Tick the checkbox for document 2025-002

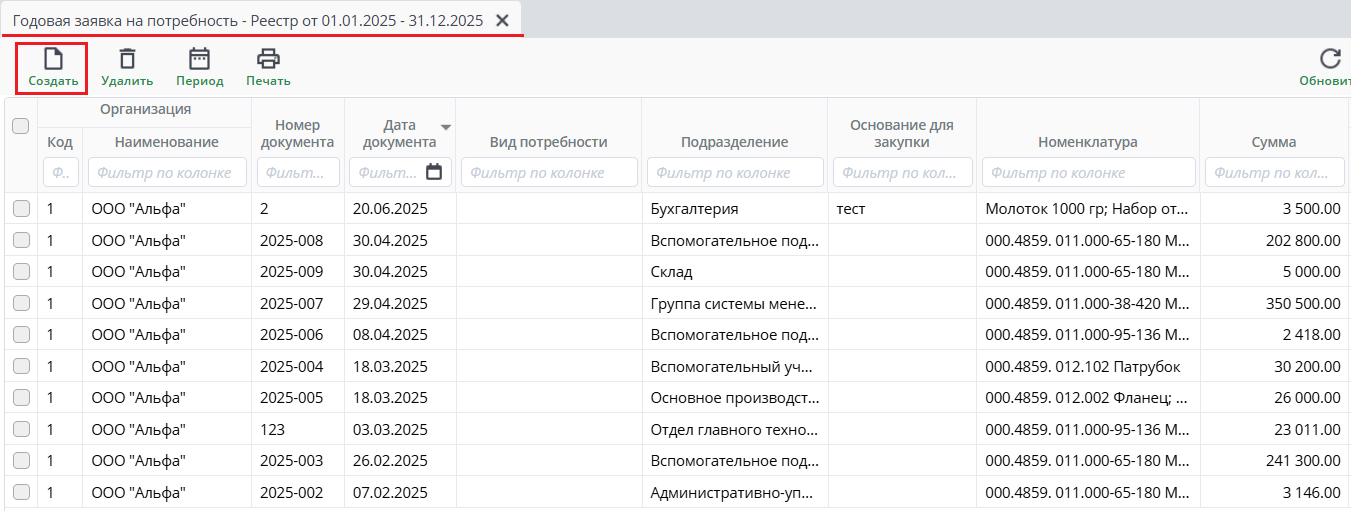21,492
